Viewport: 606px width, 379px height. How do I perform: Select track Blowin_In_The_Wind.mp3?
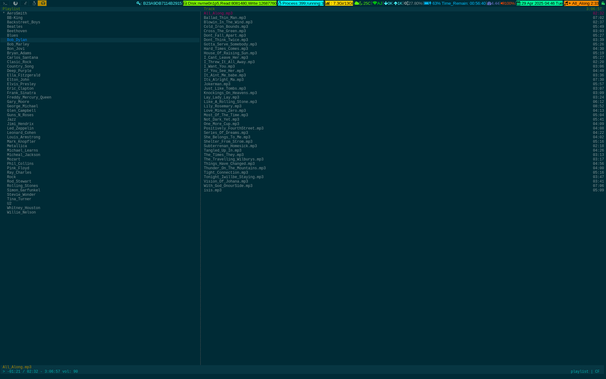point(228,22)
